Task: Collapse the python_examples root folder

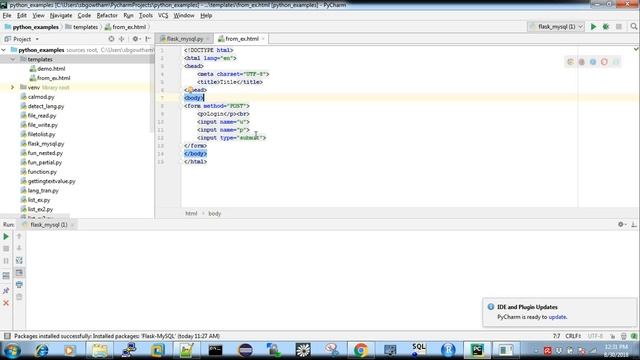Action: (4, 50)
